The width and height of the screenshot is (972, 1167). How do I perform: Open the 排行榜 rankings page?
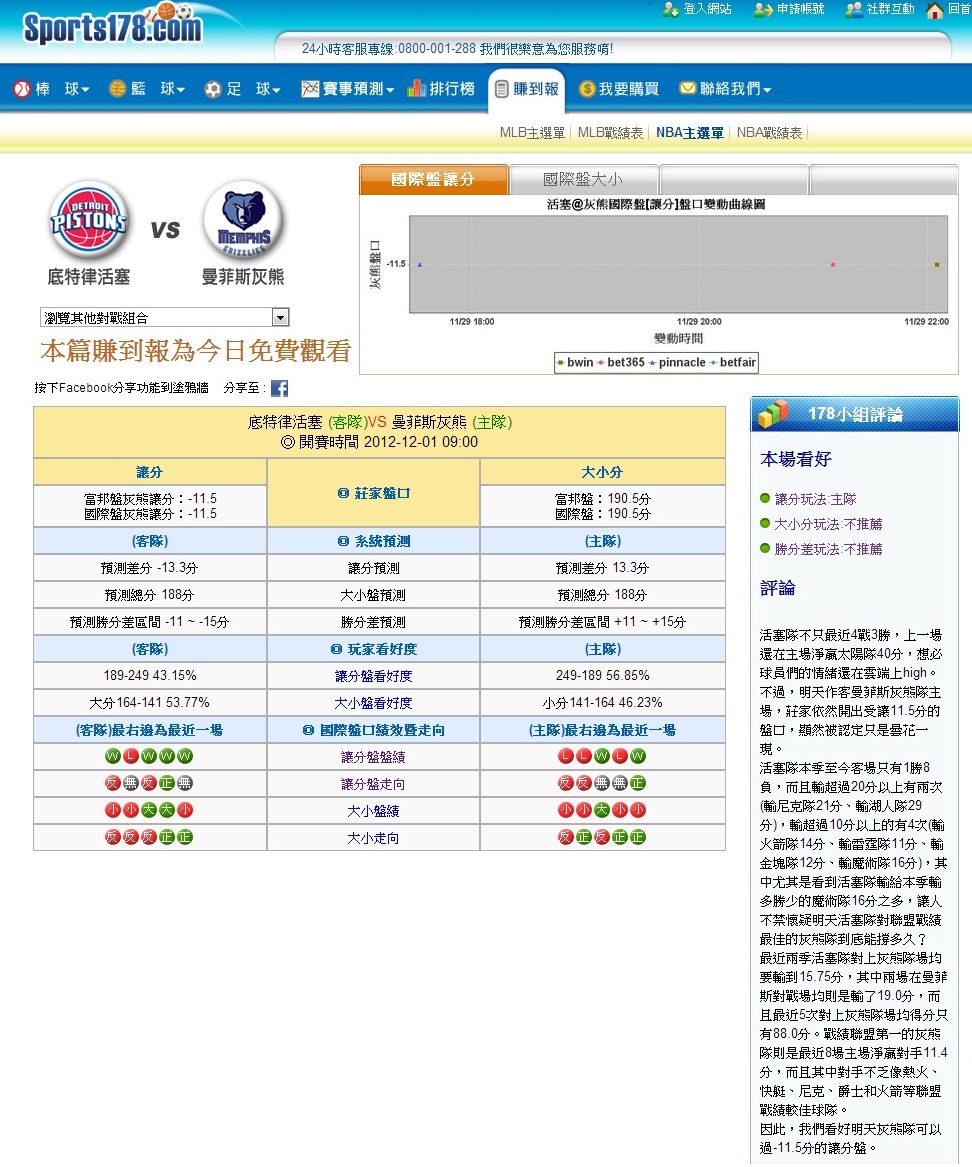[441, 89]
